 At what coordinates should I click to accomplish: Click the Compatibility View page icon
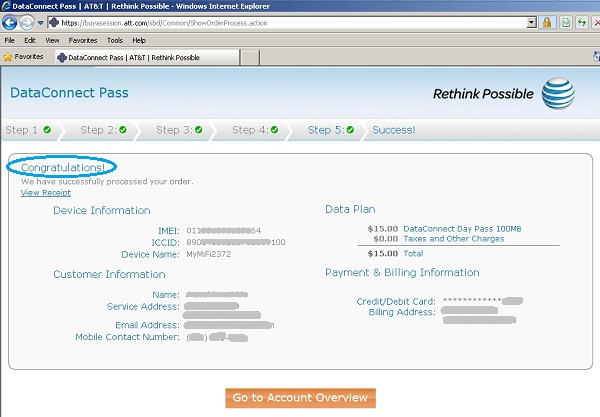[x=566, y=23]
